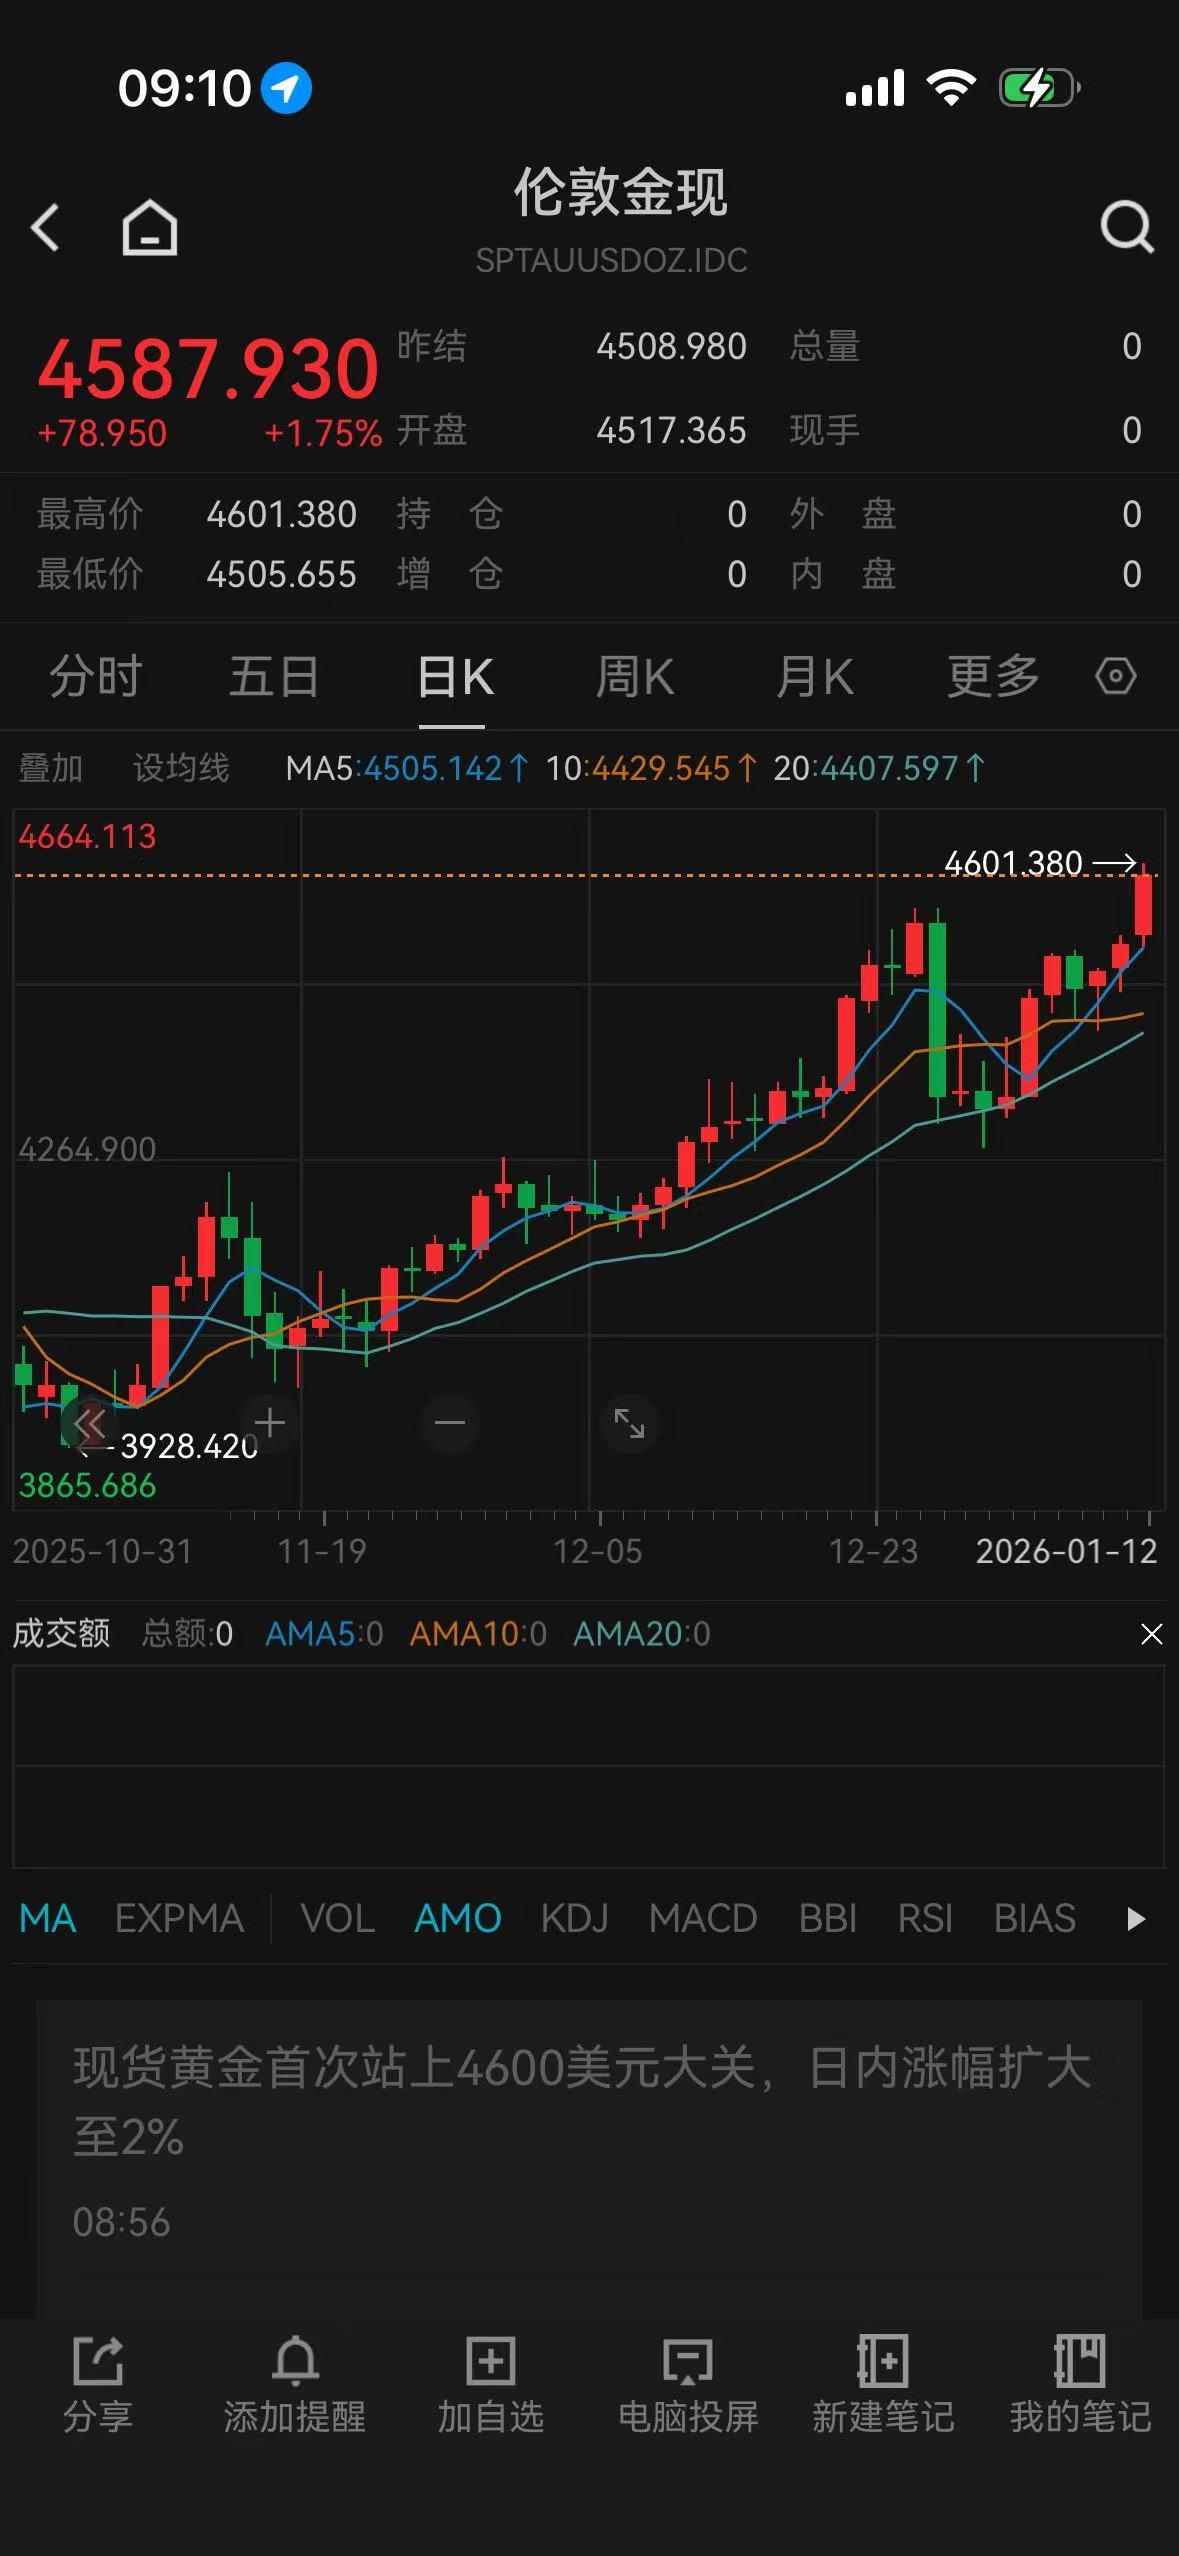Switch to the 周K weekly tab
Viewport: 1179px width, 2556px height.
634,677
